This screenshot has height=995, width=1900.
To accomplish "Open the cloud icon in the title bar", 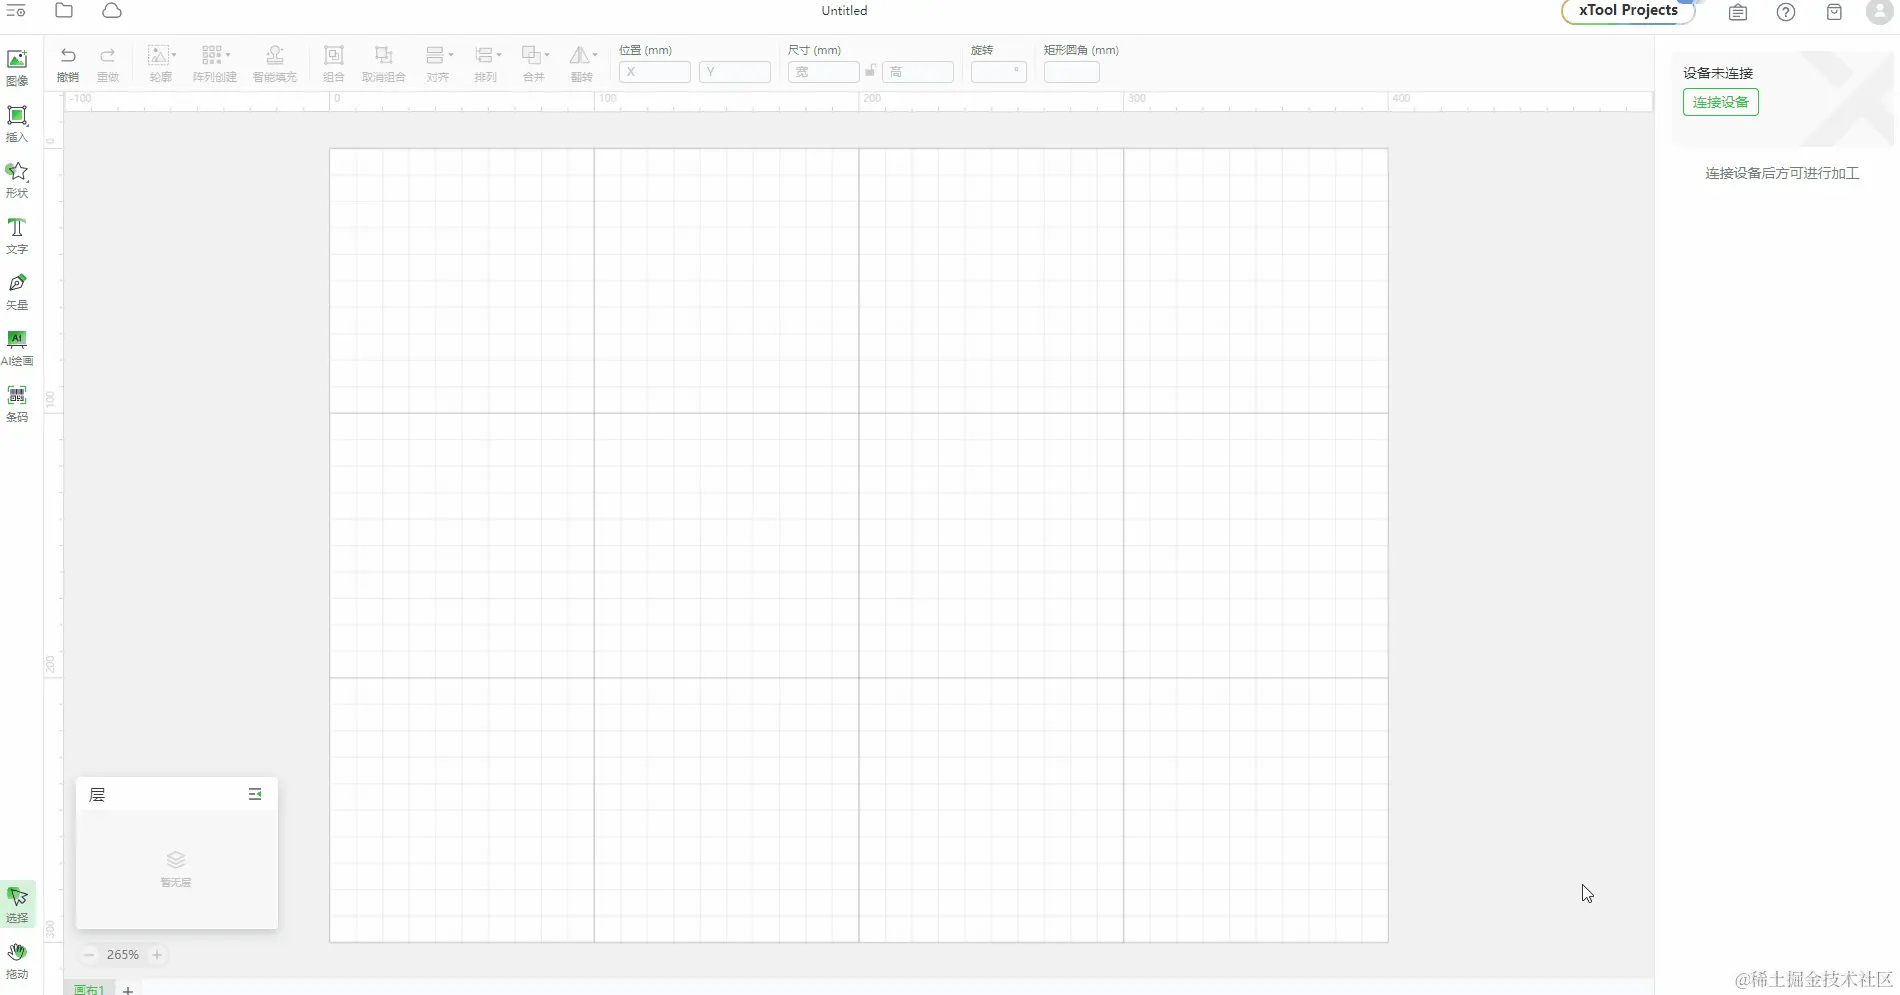I will pos(112,11).
